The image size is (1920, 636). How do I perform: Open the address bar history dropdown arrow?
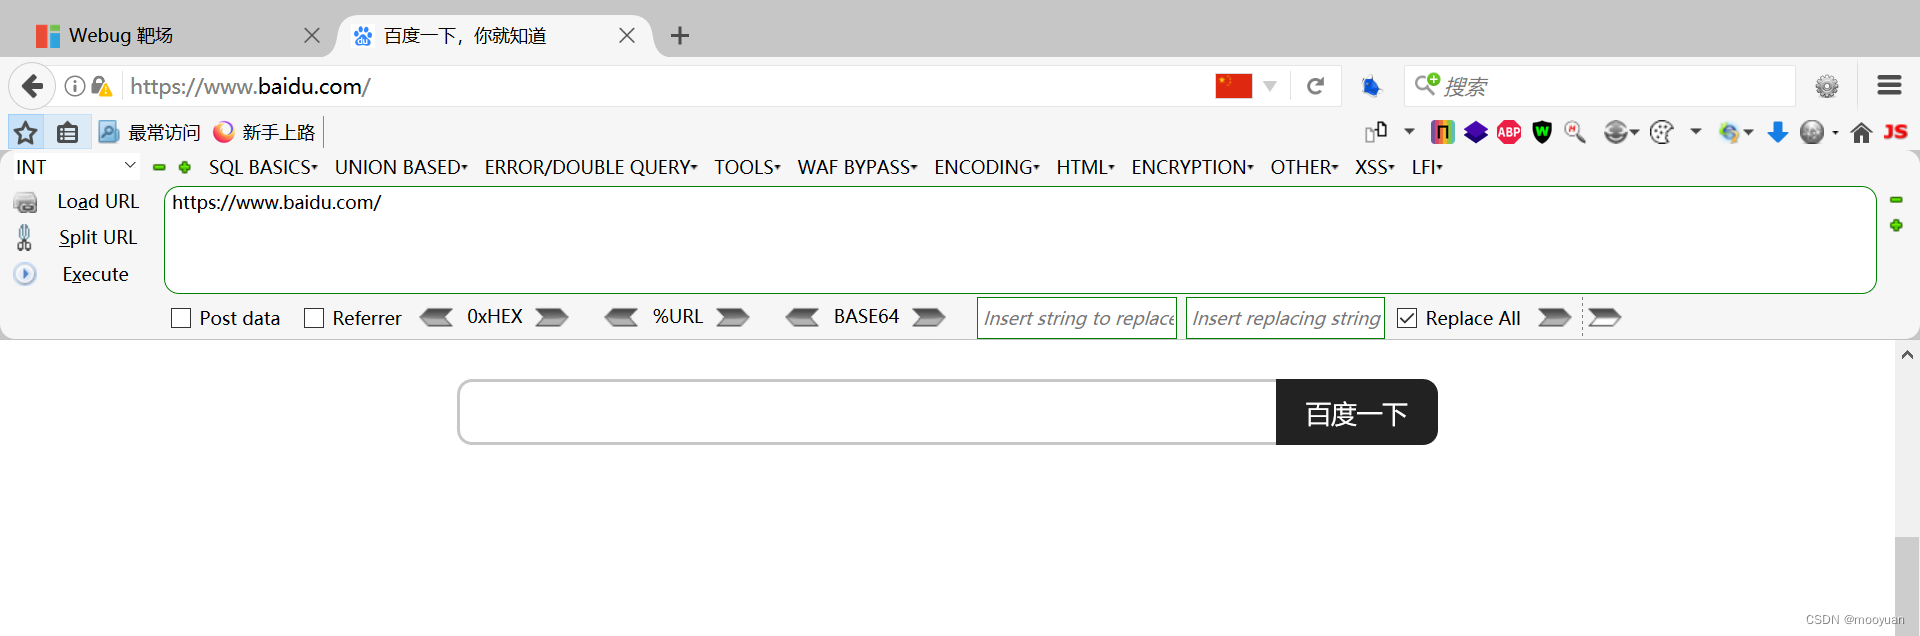[x=1270, y=87]
